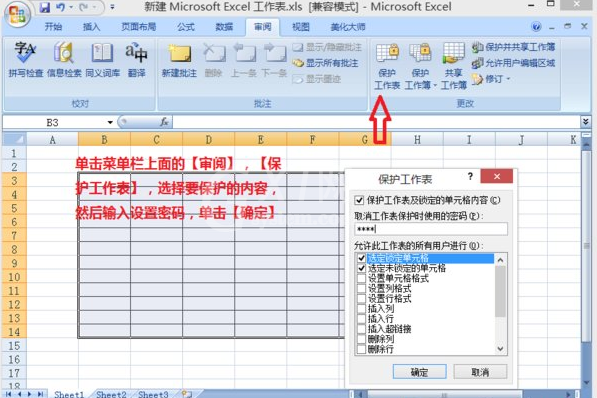
Task: Click the formula bar input
Action: (376, 122)
